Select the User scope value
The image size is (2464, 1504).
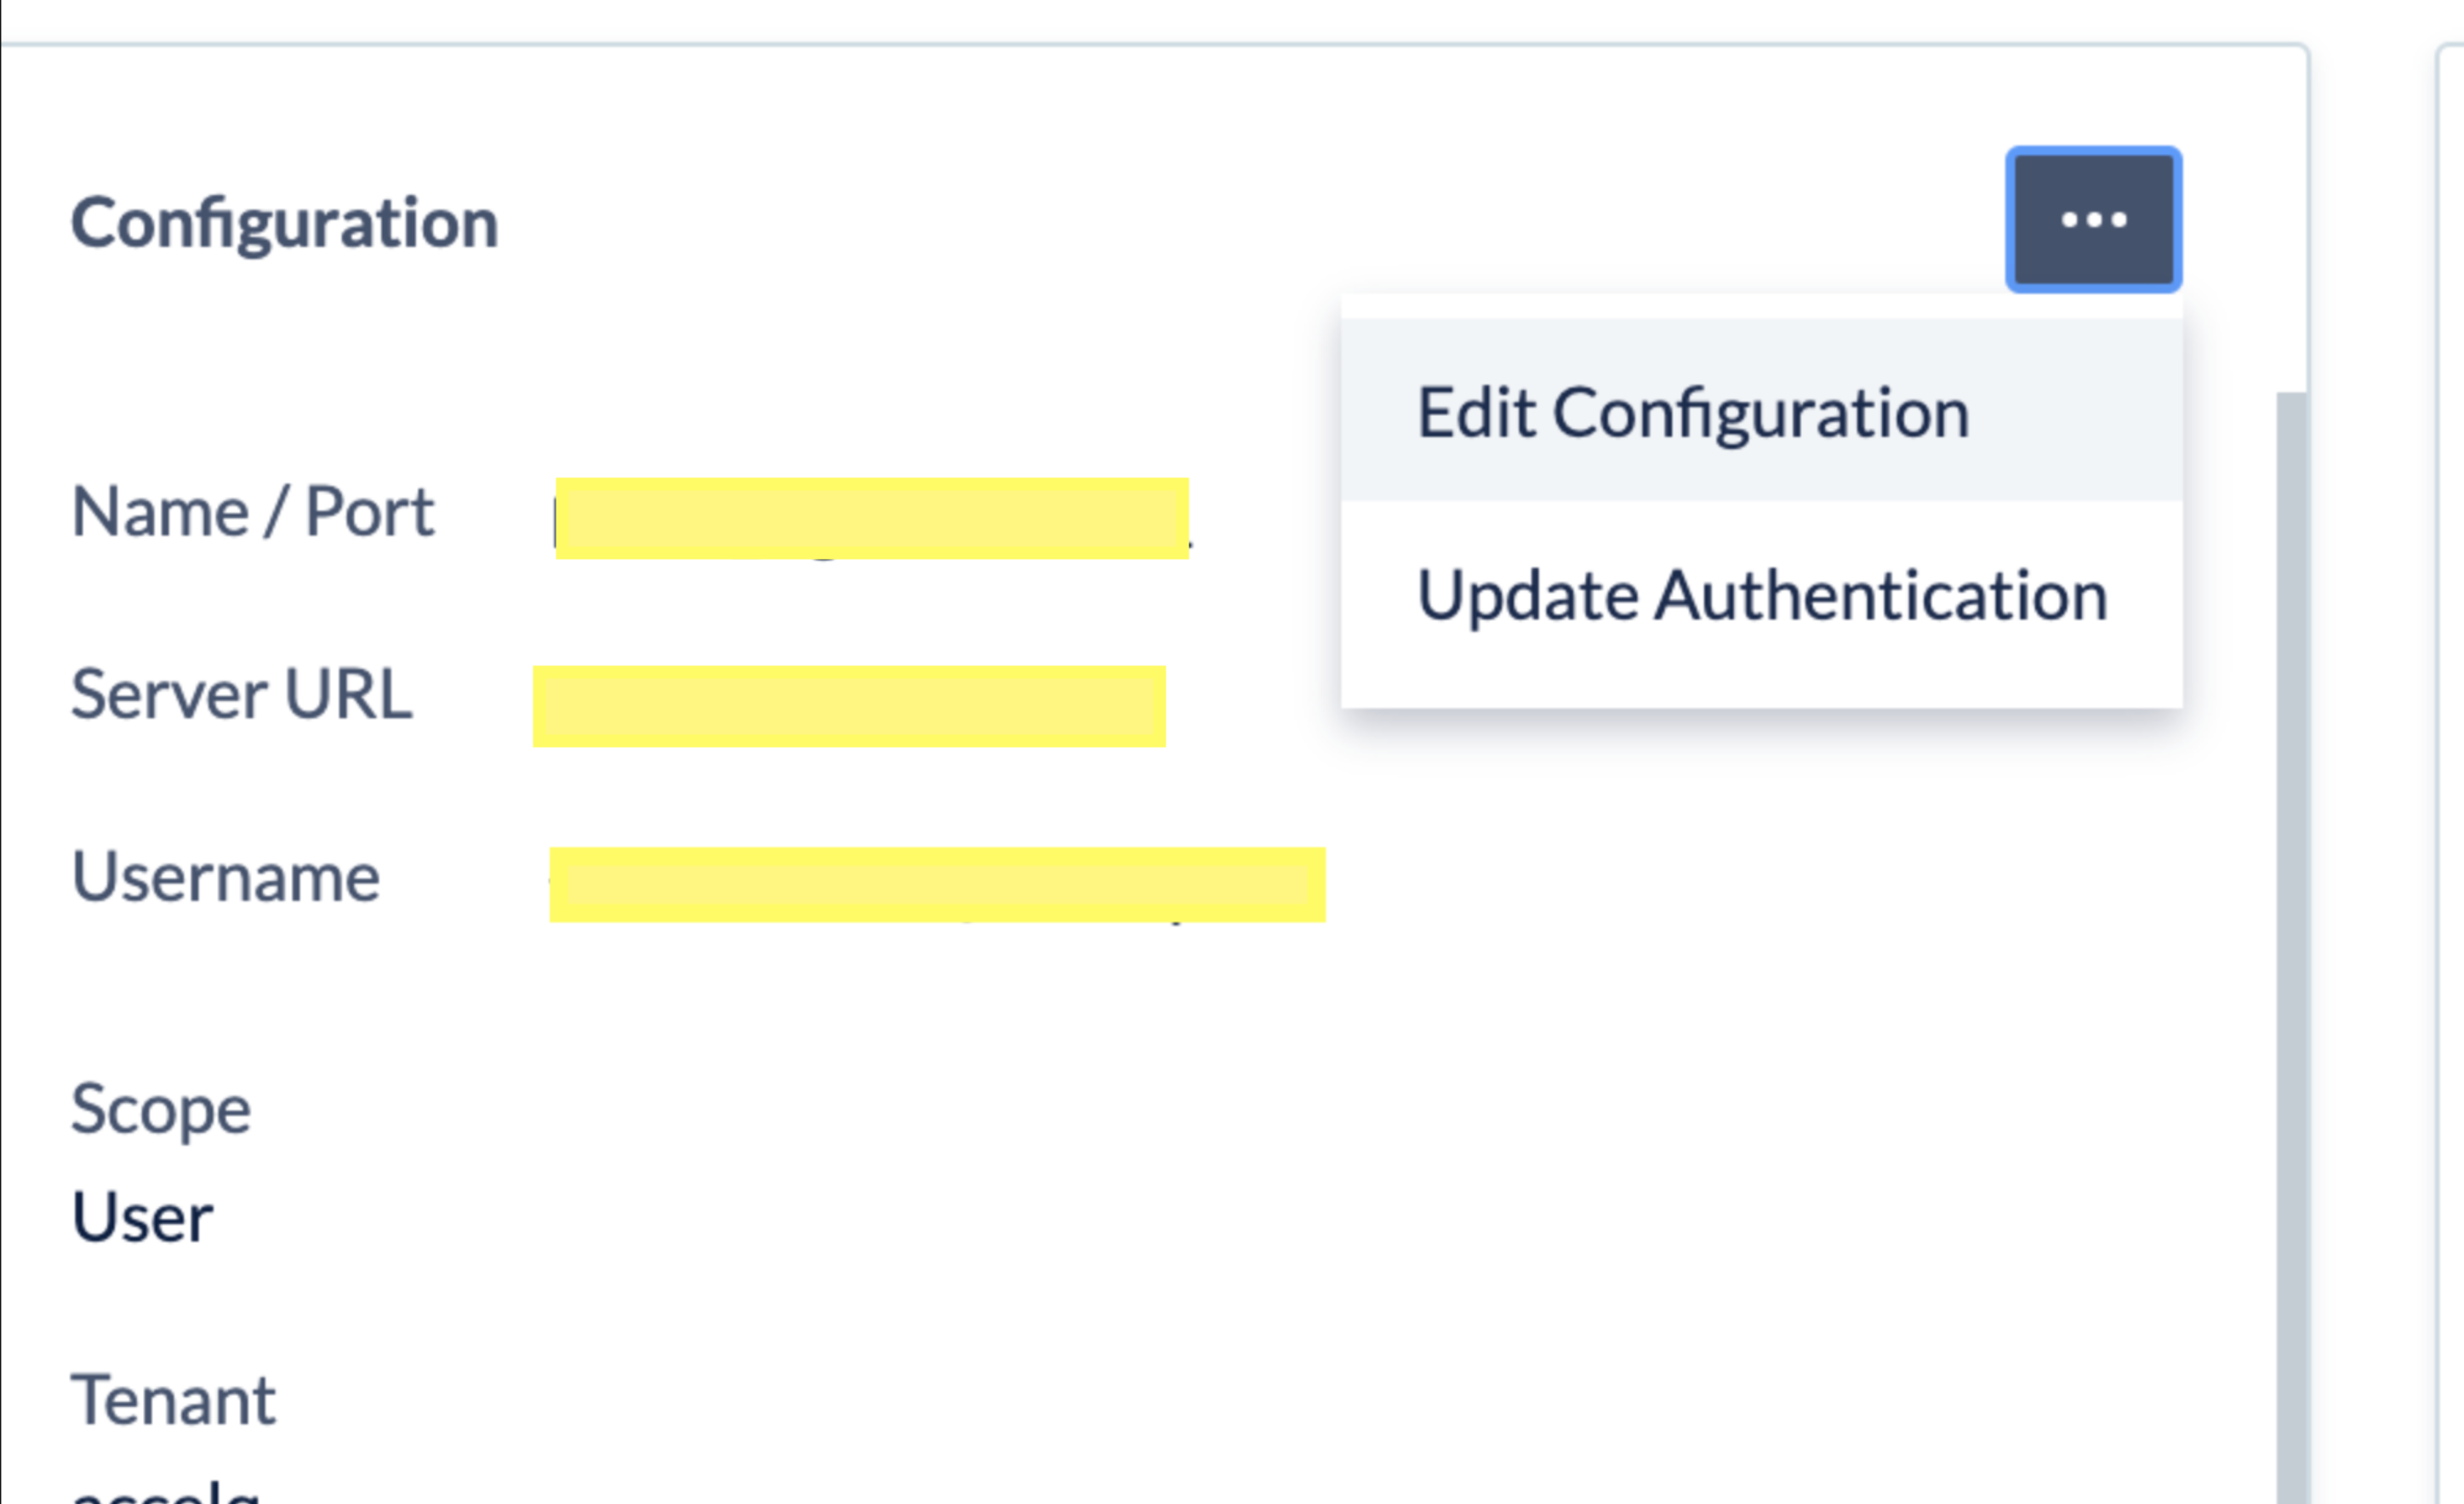tap(142, 1217)
